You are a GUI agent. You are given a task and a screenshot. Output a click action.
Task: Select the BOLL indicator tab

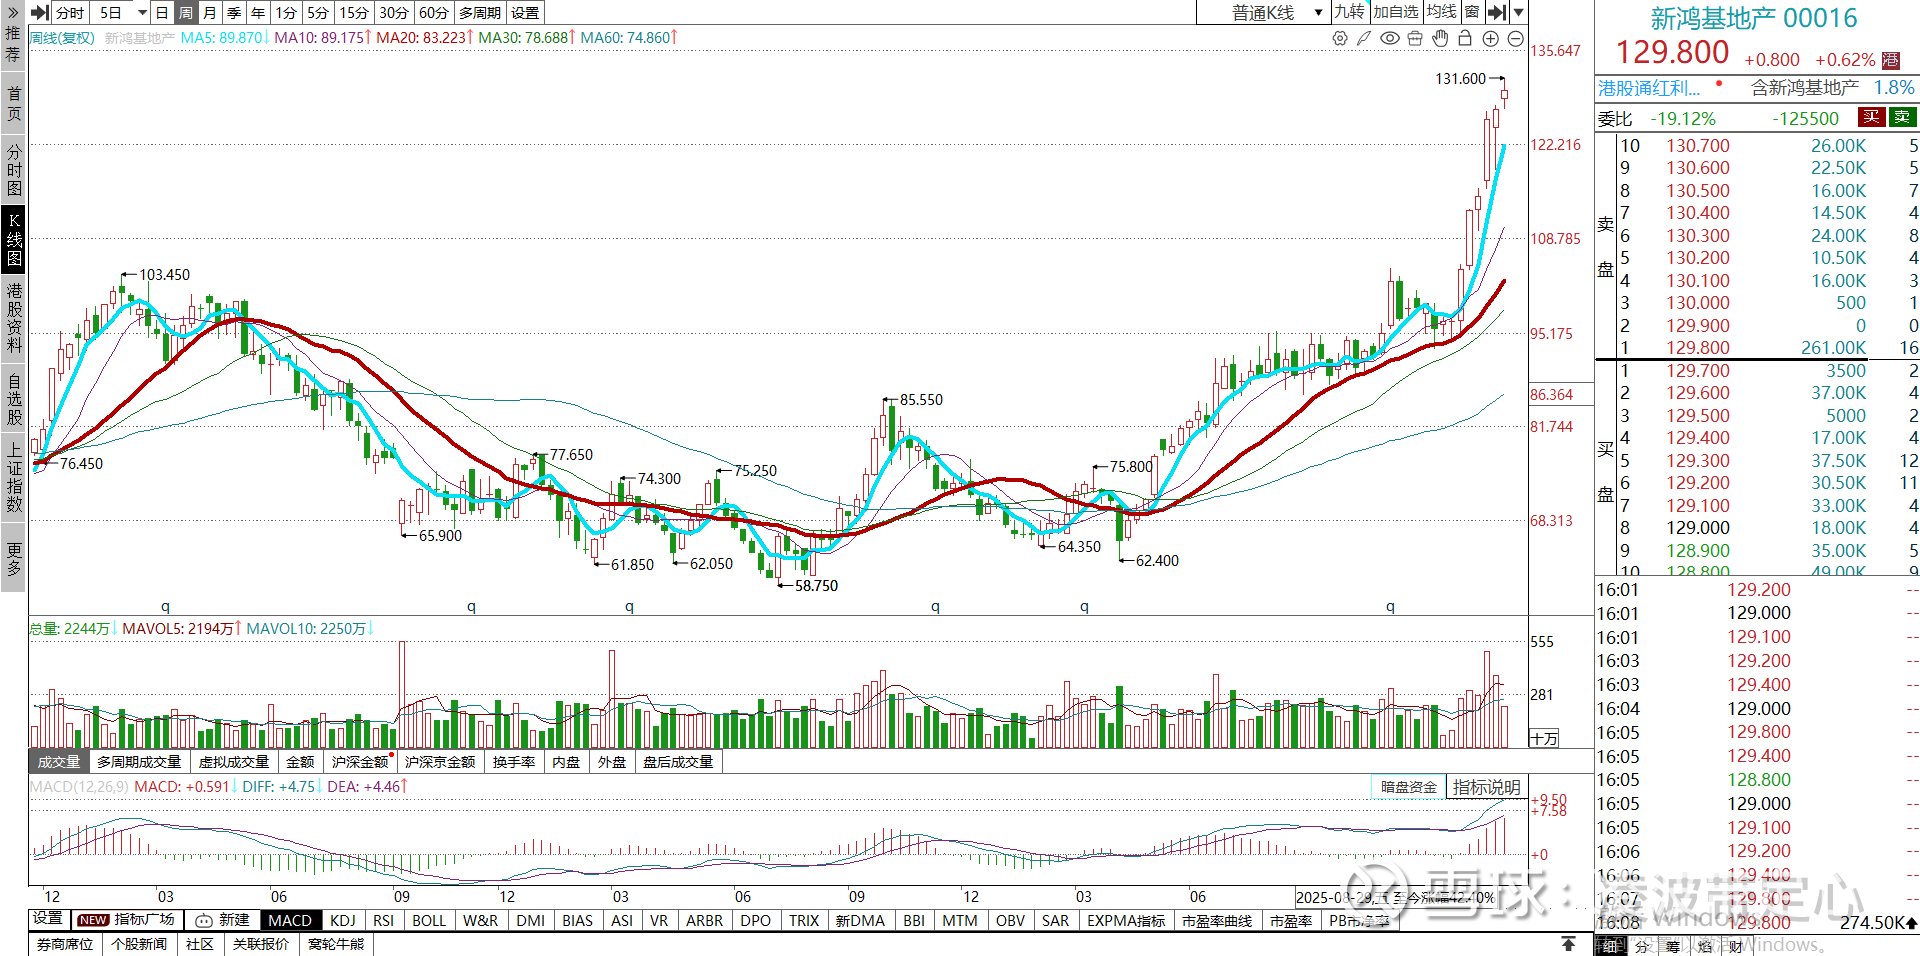[429, 920]
